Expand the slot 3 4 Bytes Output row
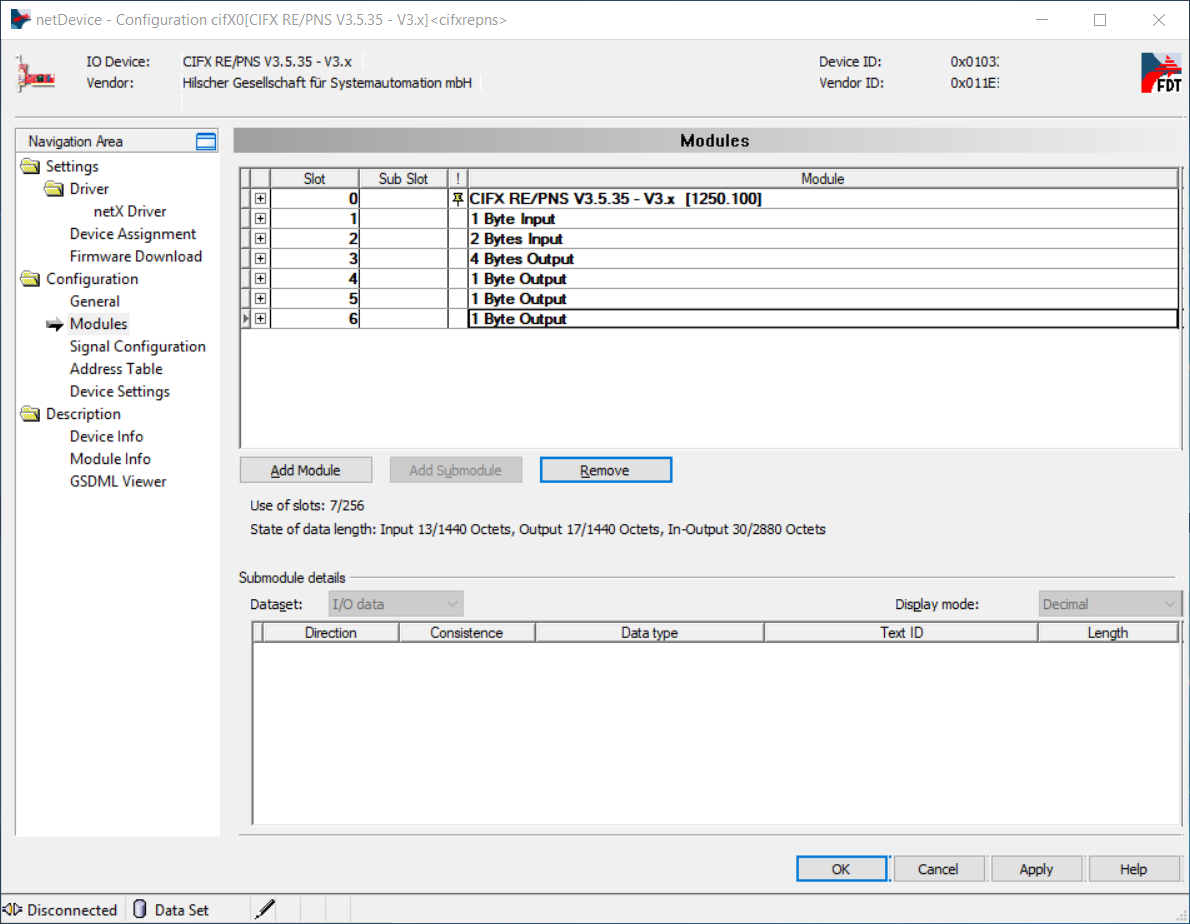1190x924 pixels. point(260,259)
